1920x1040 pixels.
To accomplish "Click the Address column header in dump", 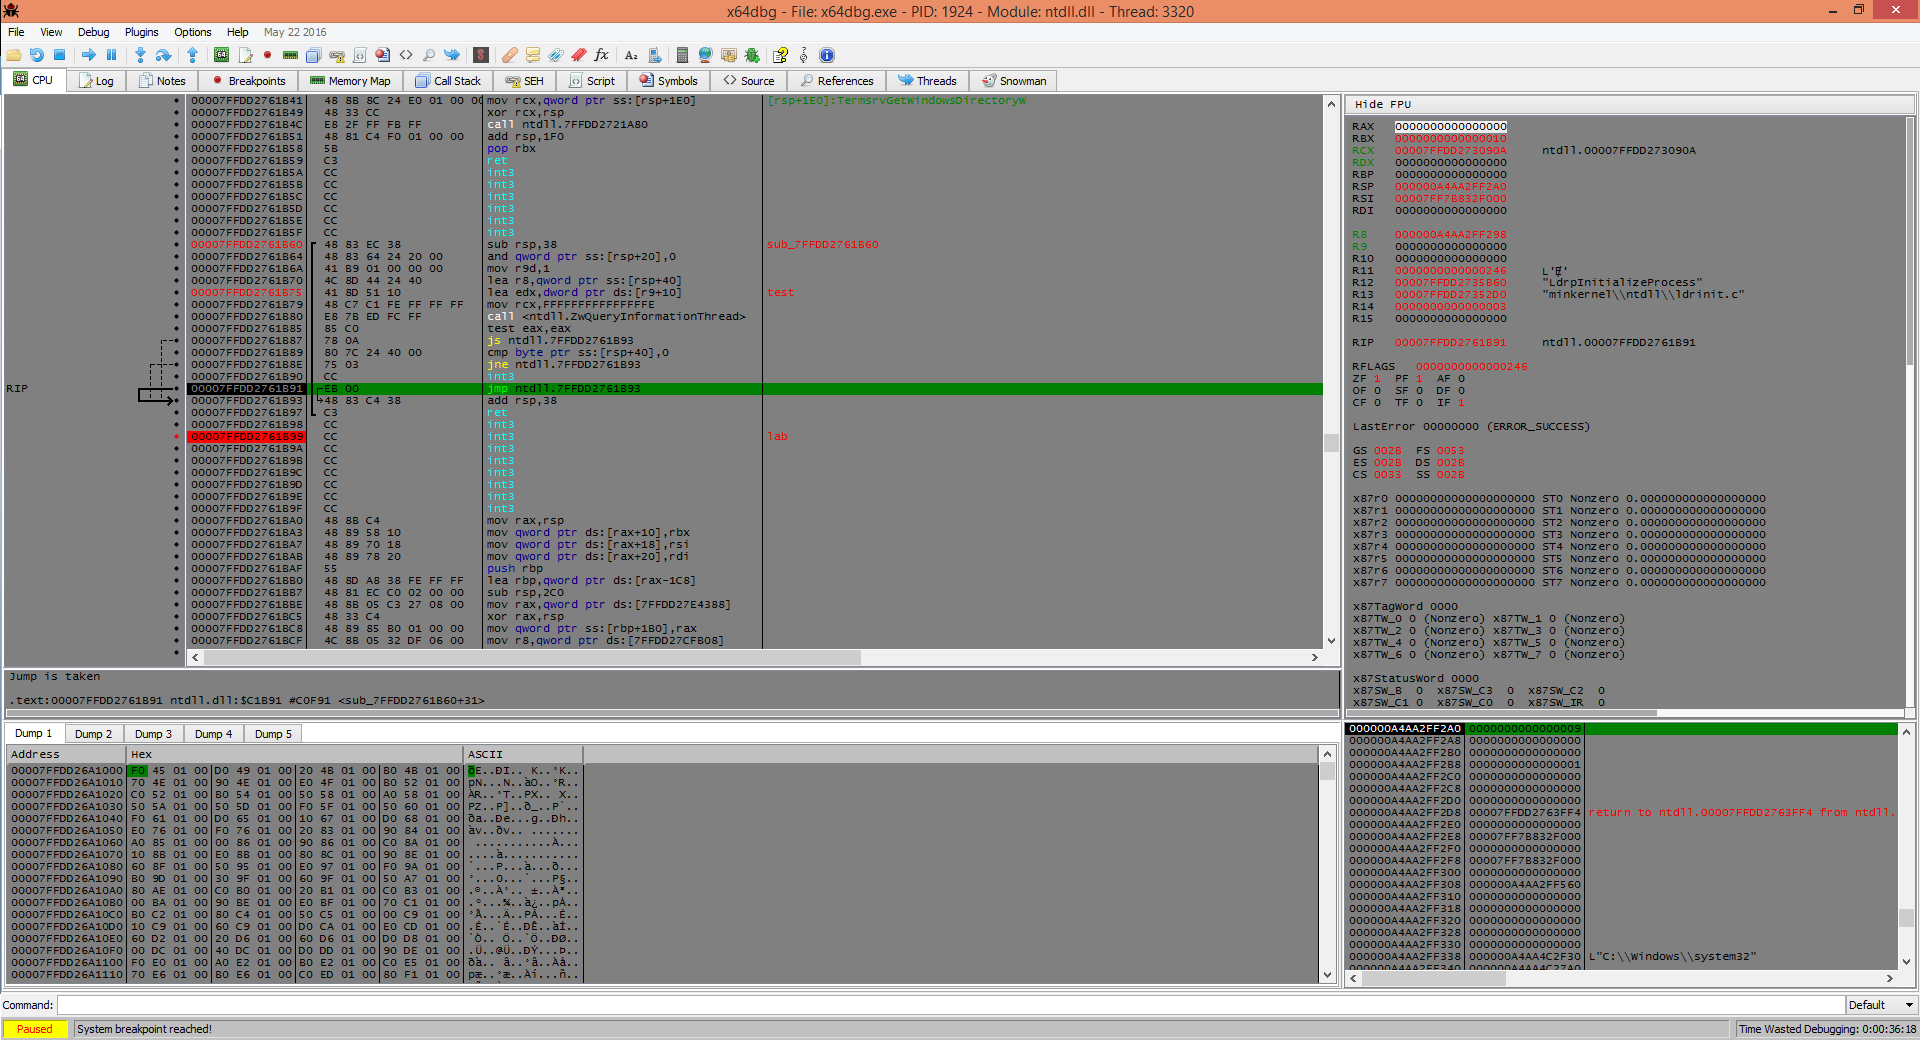I will 66,754.
